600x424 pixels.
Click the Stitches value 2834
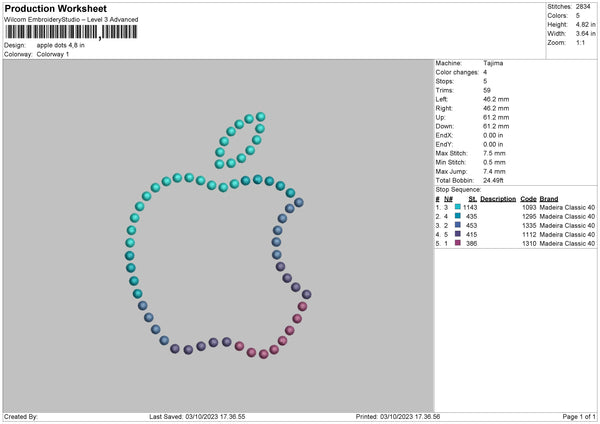coord(583,7)
